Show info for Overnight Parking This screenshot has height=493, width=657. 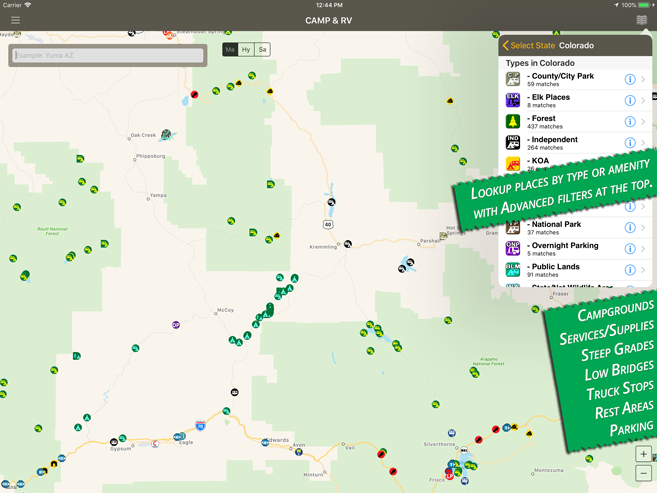click(630, 248)
